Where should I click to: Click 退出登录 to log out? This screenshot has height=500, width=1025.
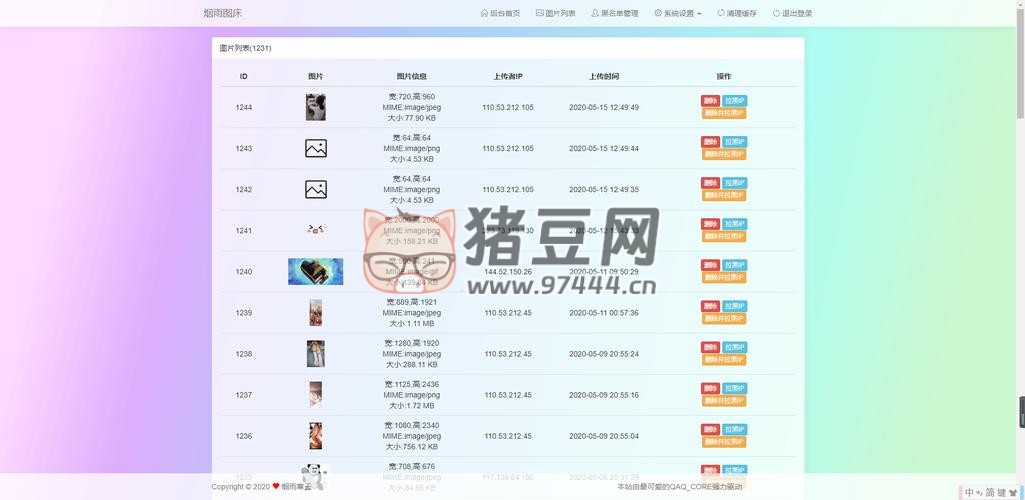(x=792, y=13)
